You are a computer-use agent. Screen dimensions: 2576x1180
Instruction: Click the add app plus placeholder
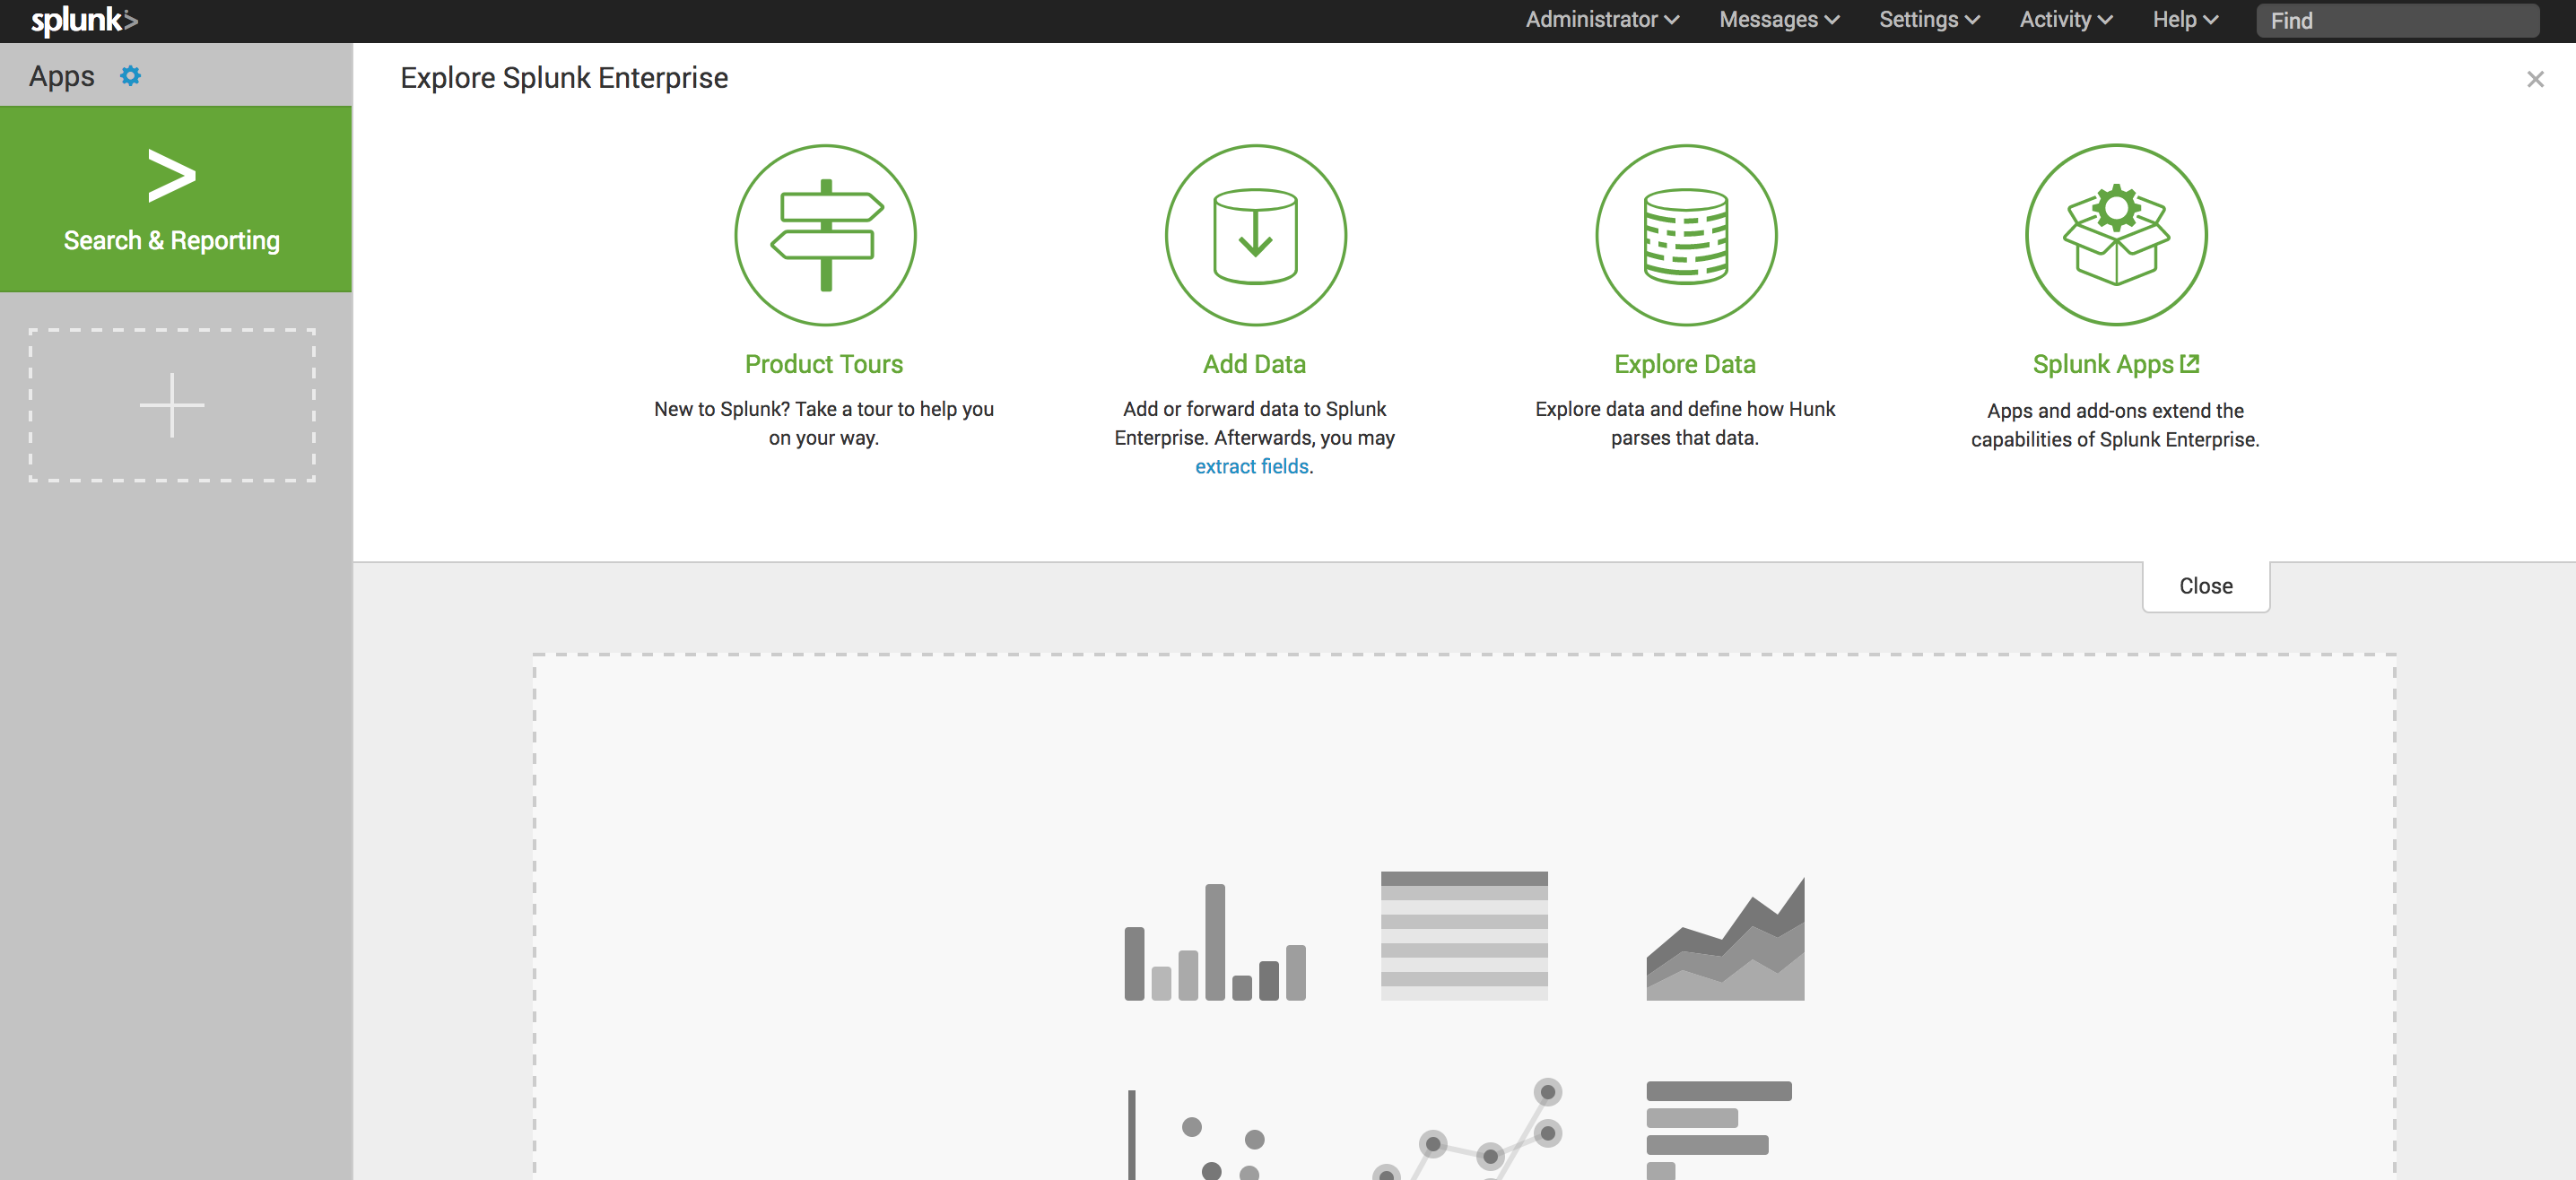click(x=172, y=405)
